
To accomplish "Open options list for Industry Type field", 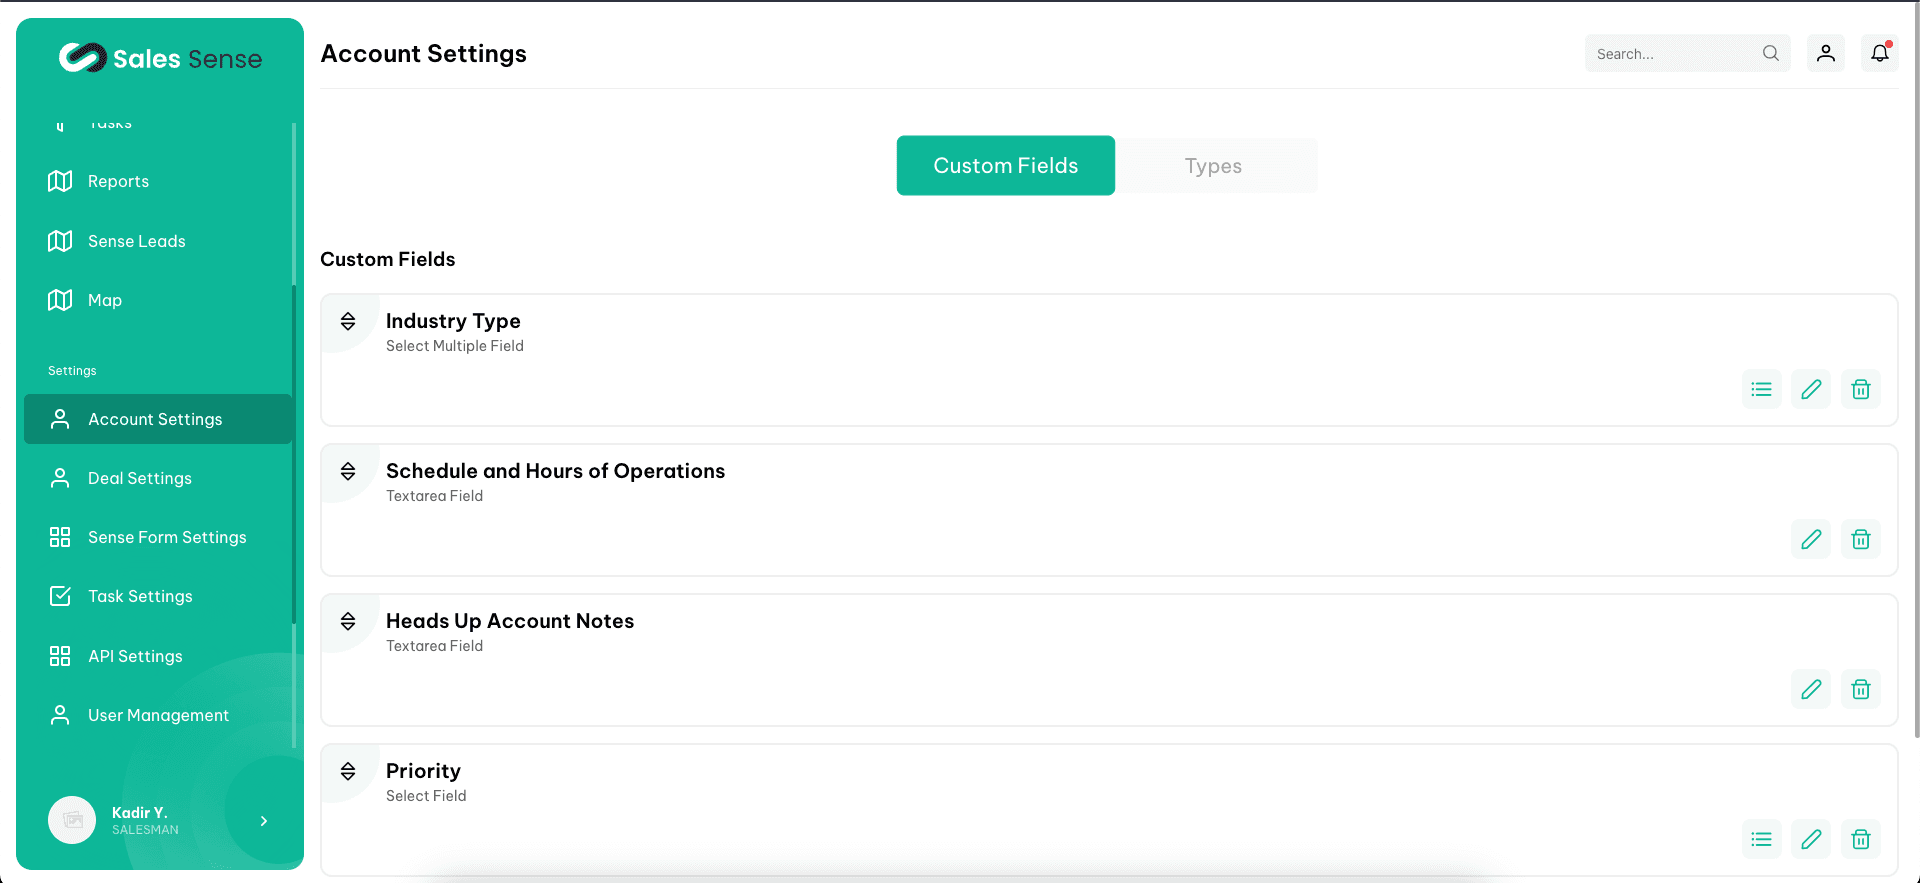I will point(1762,389).
